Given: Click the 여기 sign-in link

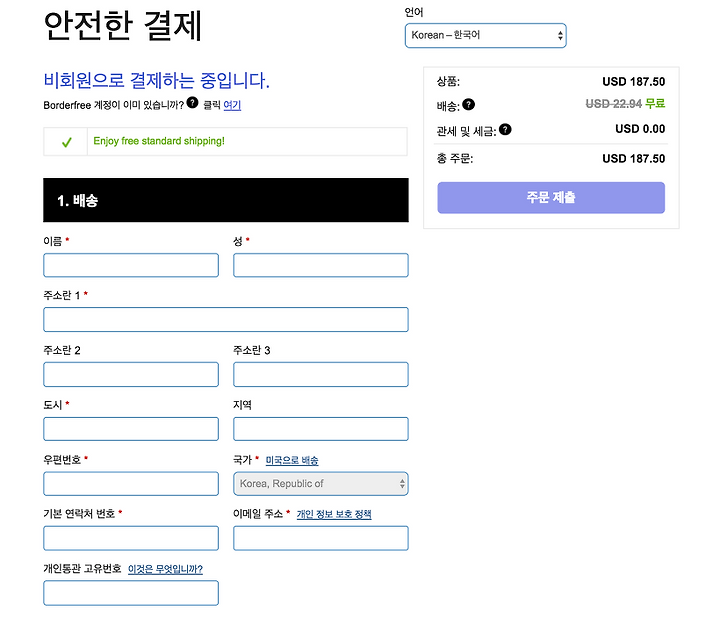Looking at the screenshot, I should point(232,105).
